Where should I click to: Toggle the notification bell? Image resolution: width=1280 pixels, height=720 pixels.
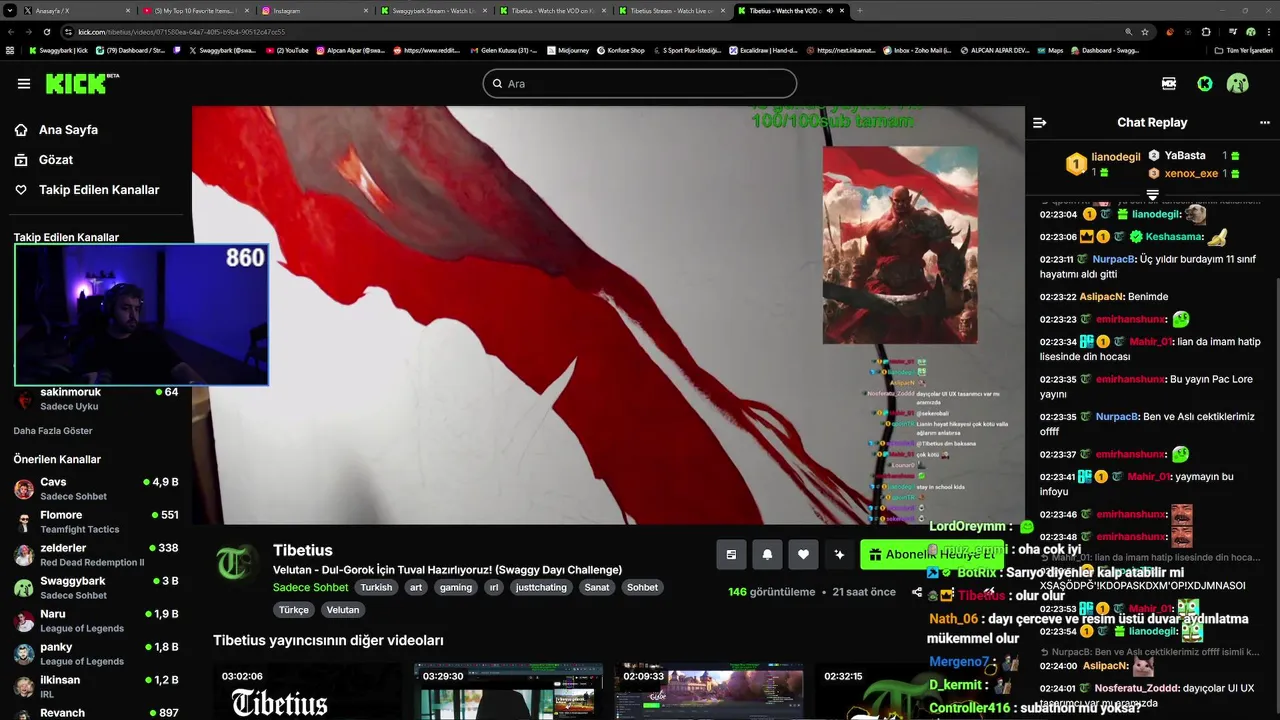pos(767,555)
